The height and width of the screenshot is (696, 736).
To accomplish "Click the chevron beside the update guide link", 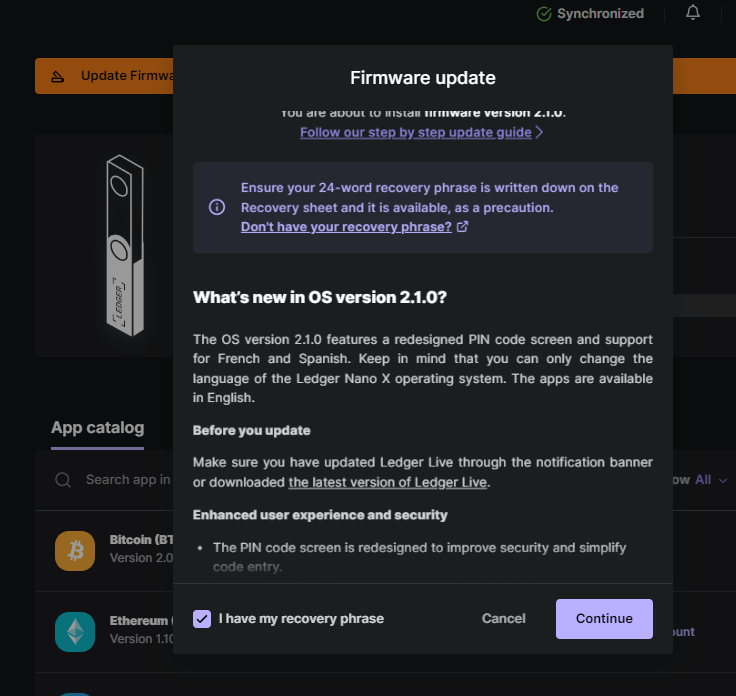I will [540, 132].
